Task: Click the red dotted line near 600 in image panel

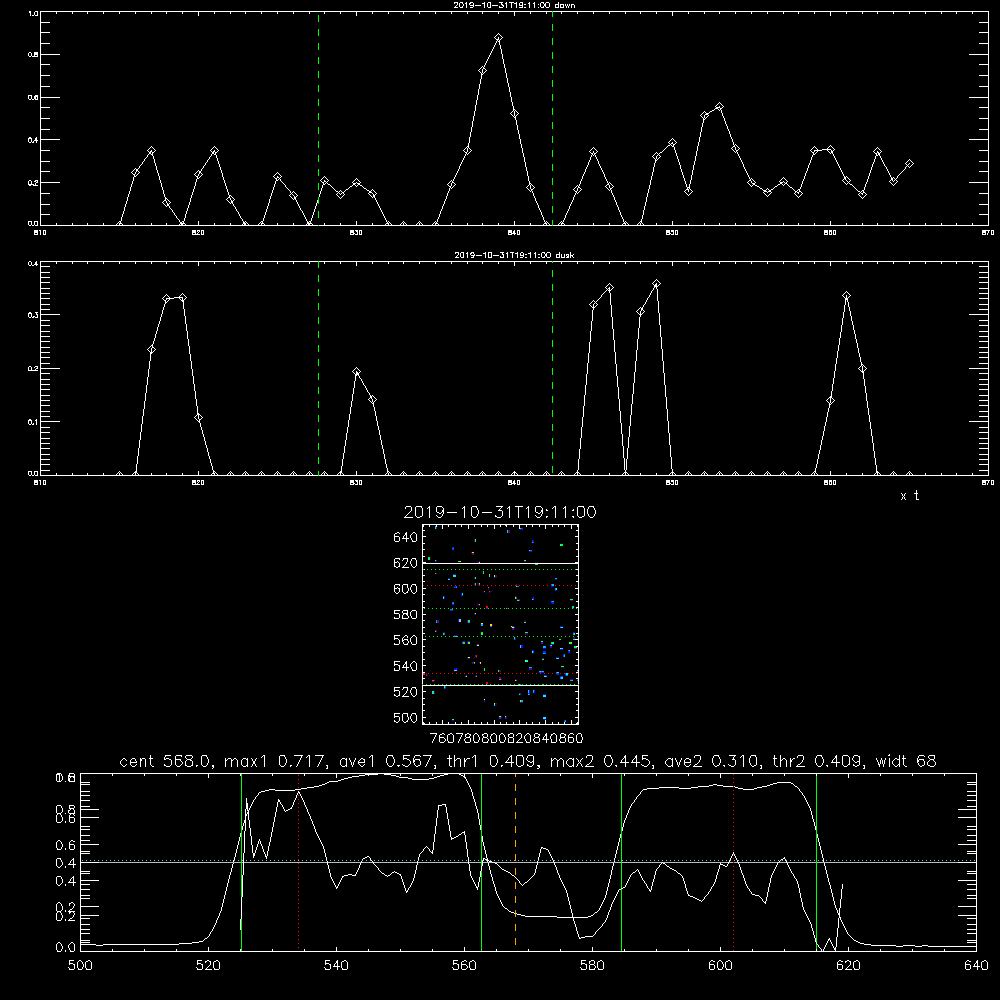Action: tap(501, 585)
